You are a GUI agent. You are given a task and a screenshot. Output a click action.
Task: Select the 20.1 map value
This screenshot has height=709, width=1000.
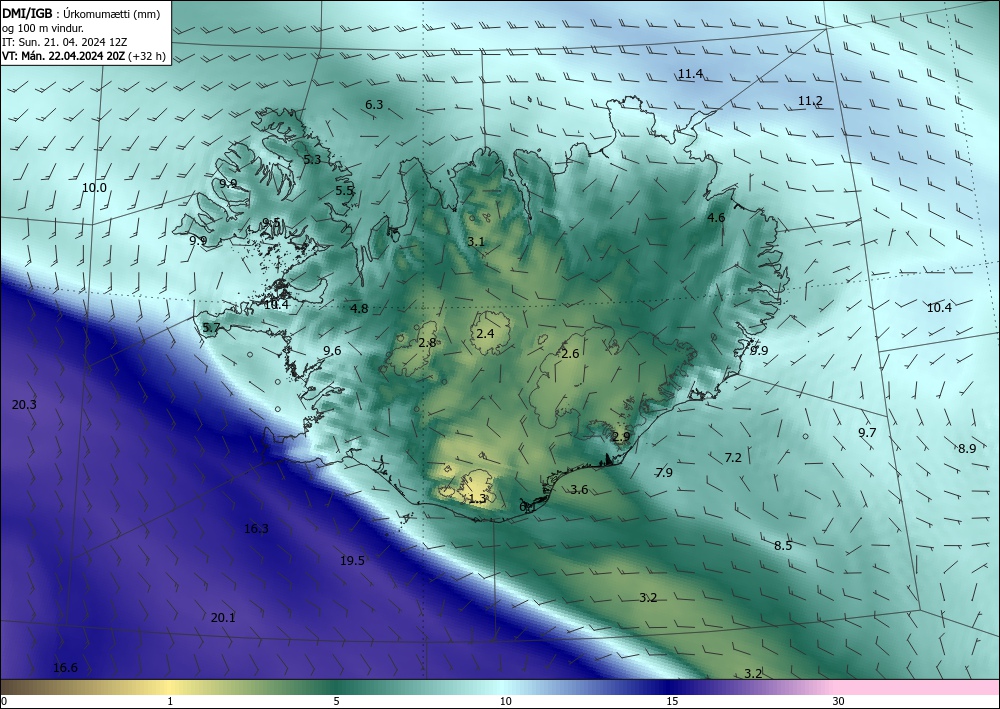223,618
